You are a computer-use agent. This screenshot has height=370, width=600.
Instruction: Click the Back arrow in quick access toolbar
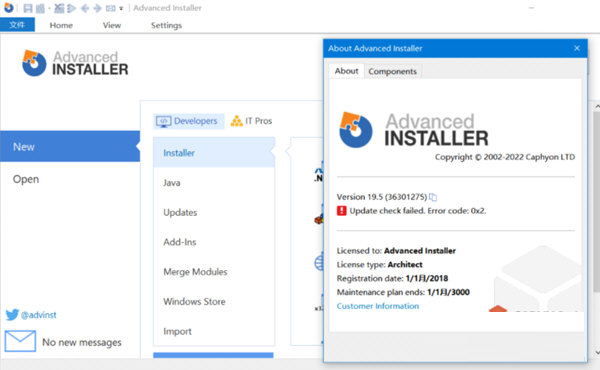[85, 8]
